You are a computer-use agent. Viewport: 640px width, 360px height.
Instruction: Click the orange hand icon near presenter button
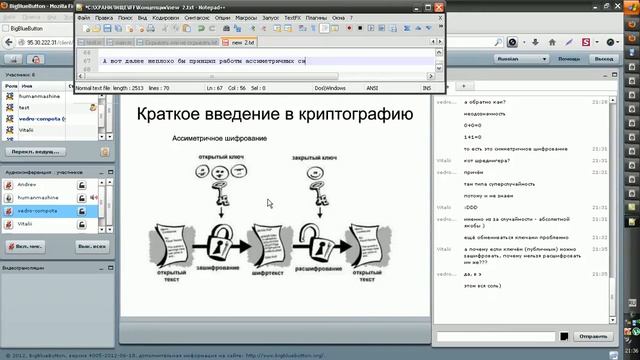tap(105, 152)
